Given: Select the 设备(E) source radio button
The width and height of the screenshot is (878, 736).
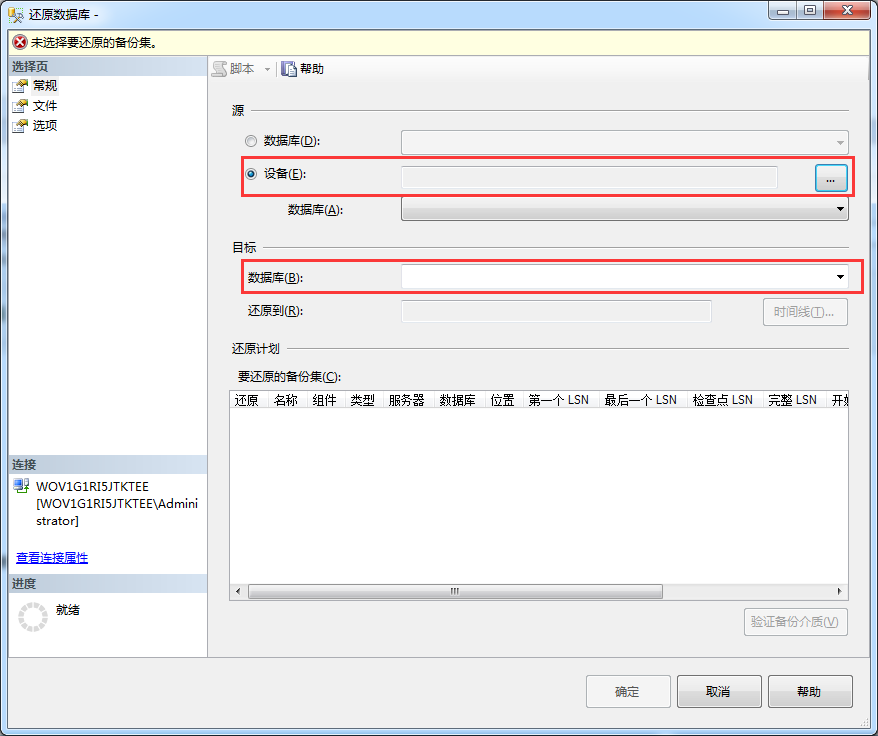Looking at the screenshot, I should 251,174.
